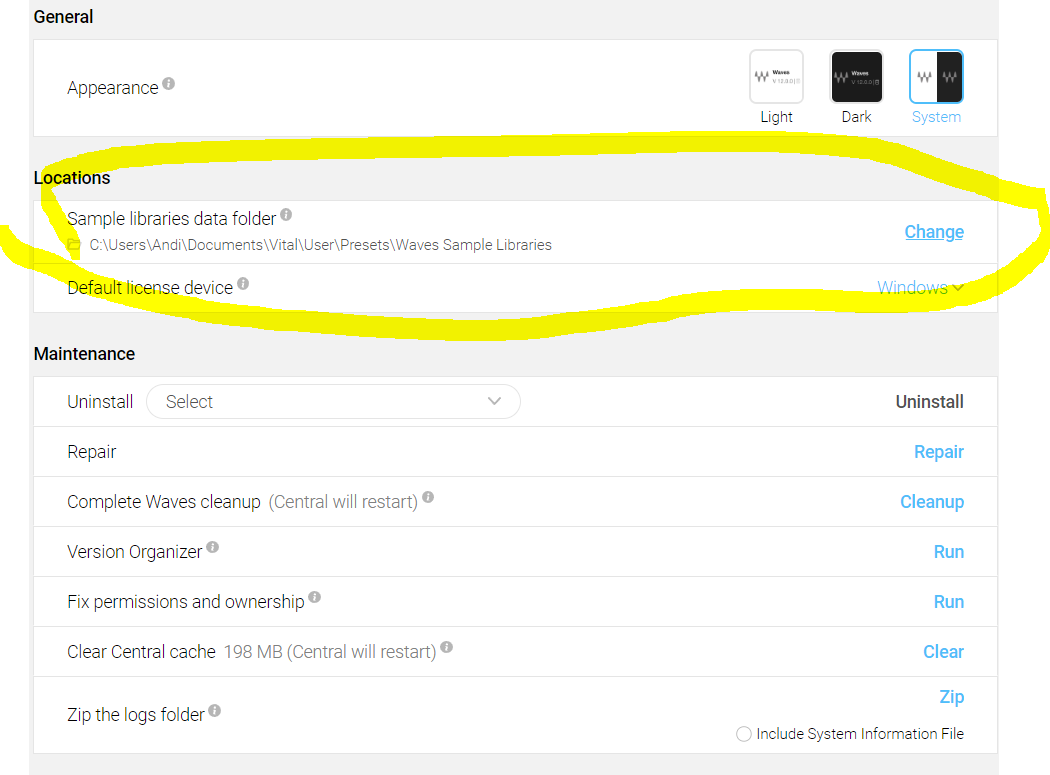
Task: Enable Include System Information File option
Action: click(743, 734)
